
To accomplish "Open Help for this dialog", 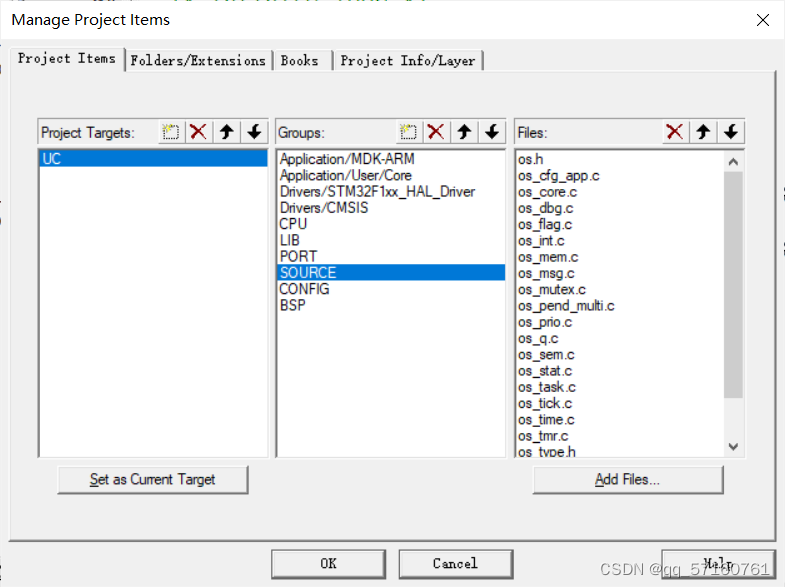I will [x=718, y=563].
